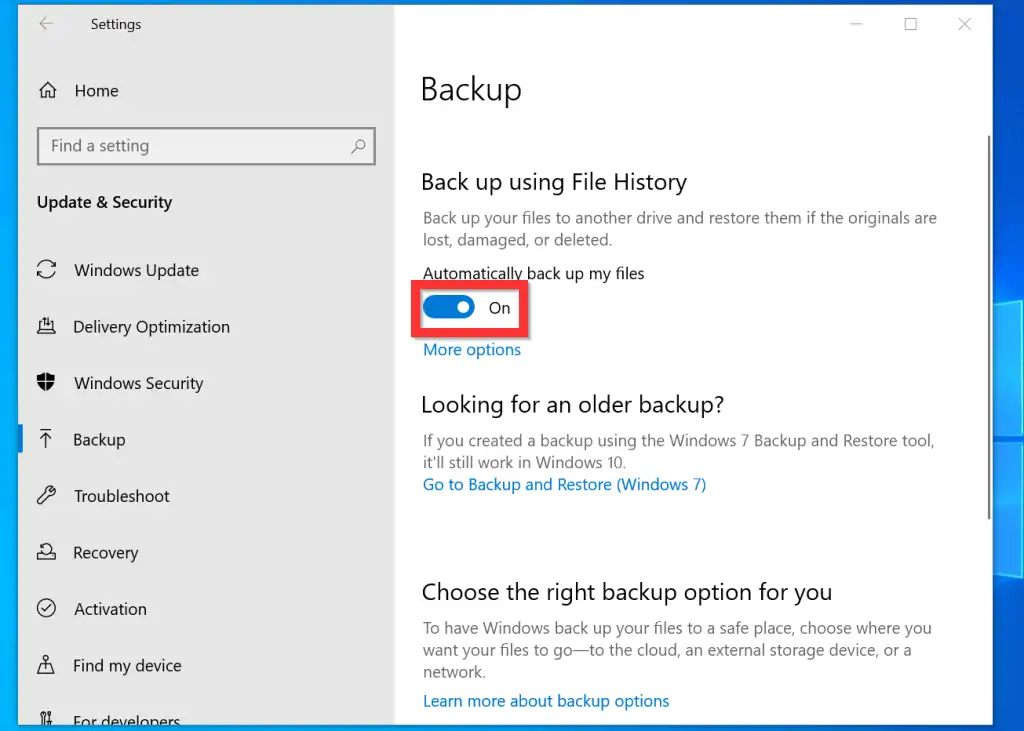Select the Windows Update sidebar icon
This screenshot has width=1024, height=731.
tap(47, 270)
